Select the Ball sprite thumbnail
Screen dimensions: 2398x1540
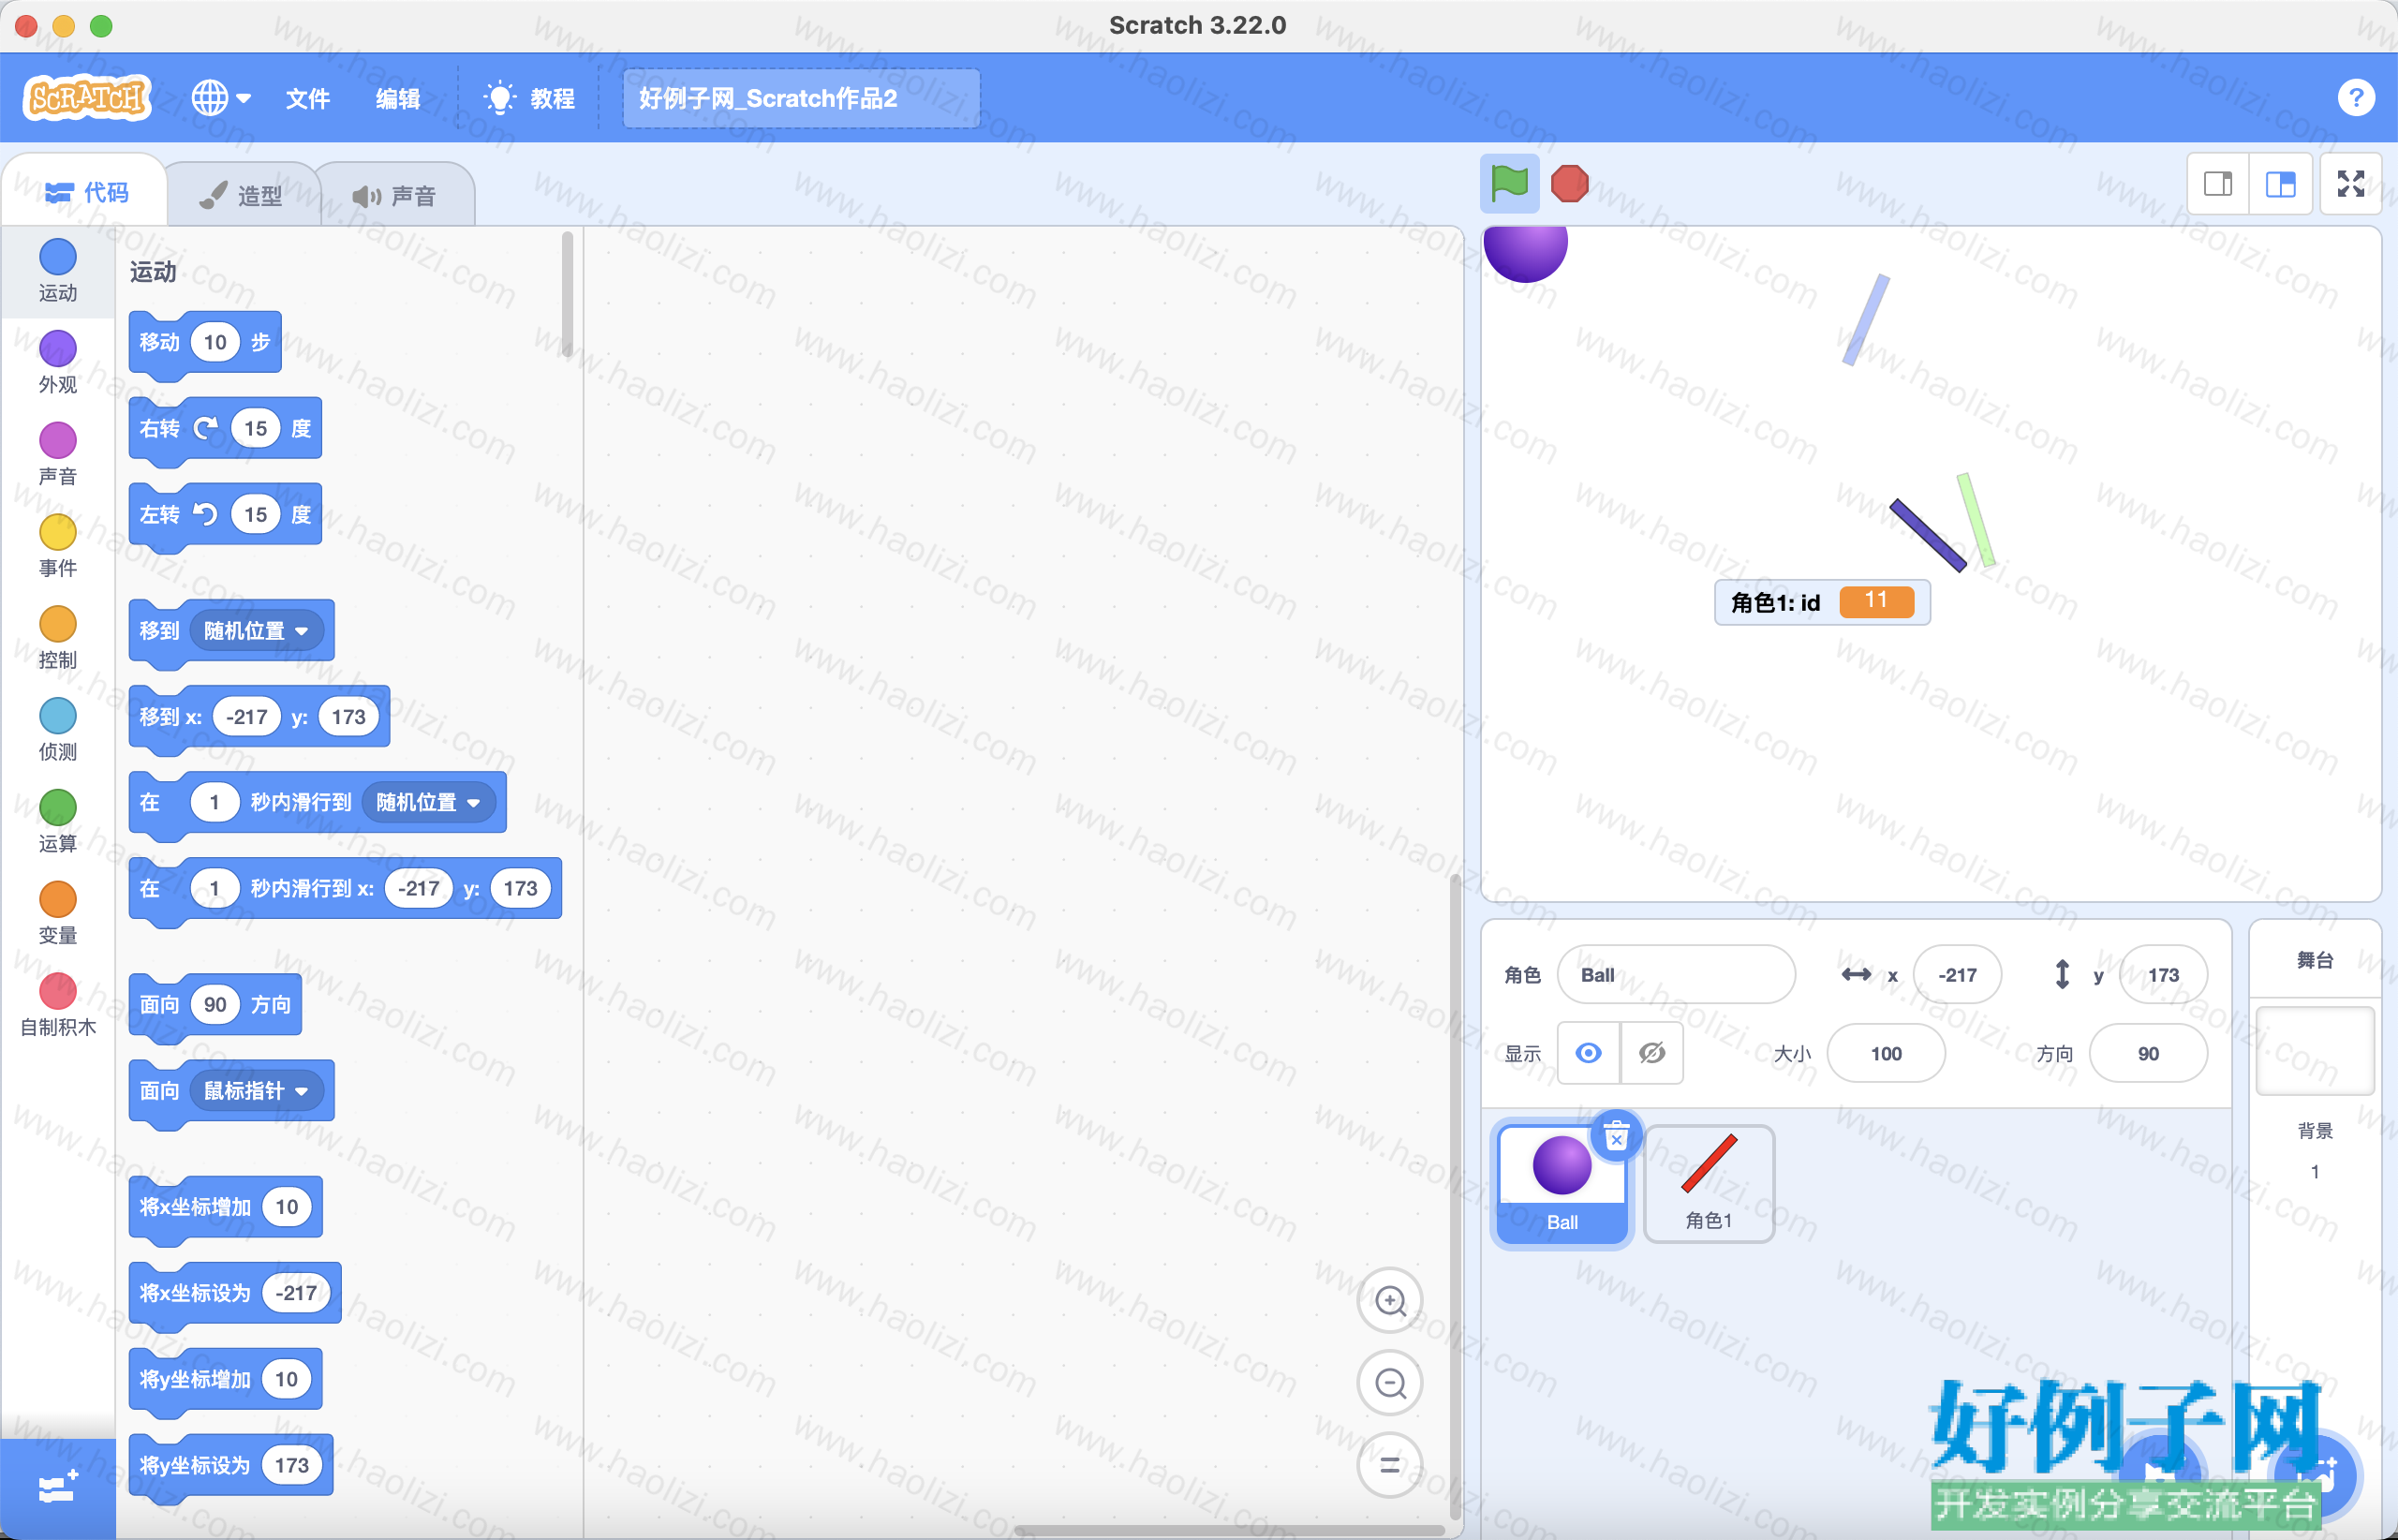[x=1562, y=1184]
